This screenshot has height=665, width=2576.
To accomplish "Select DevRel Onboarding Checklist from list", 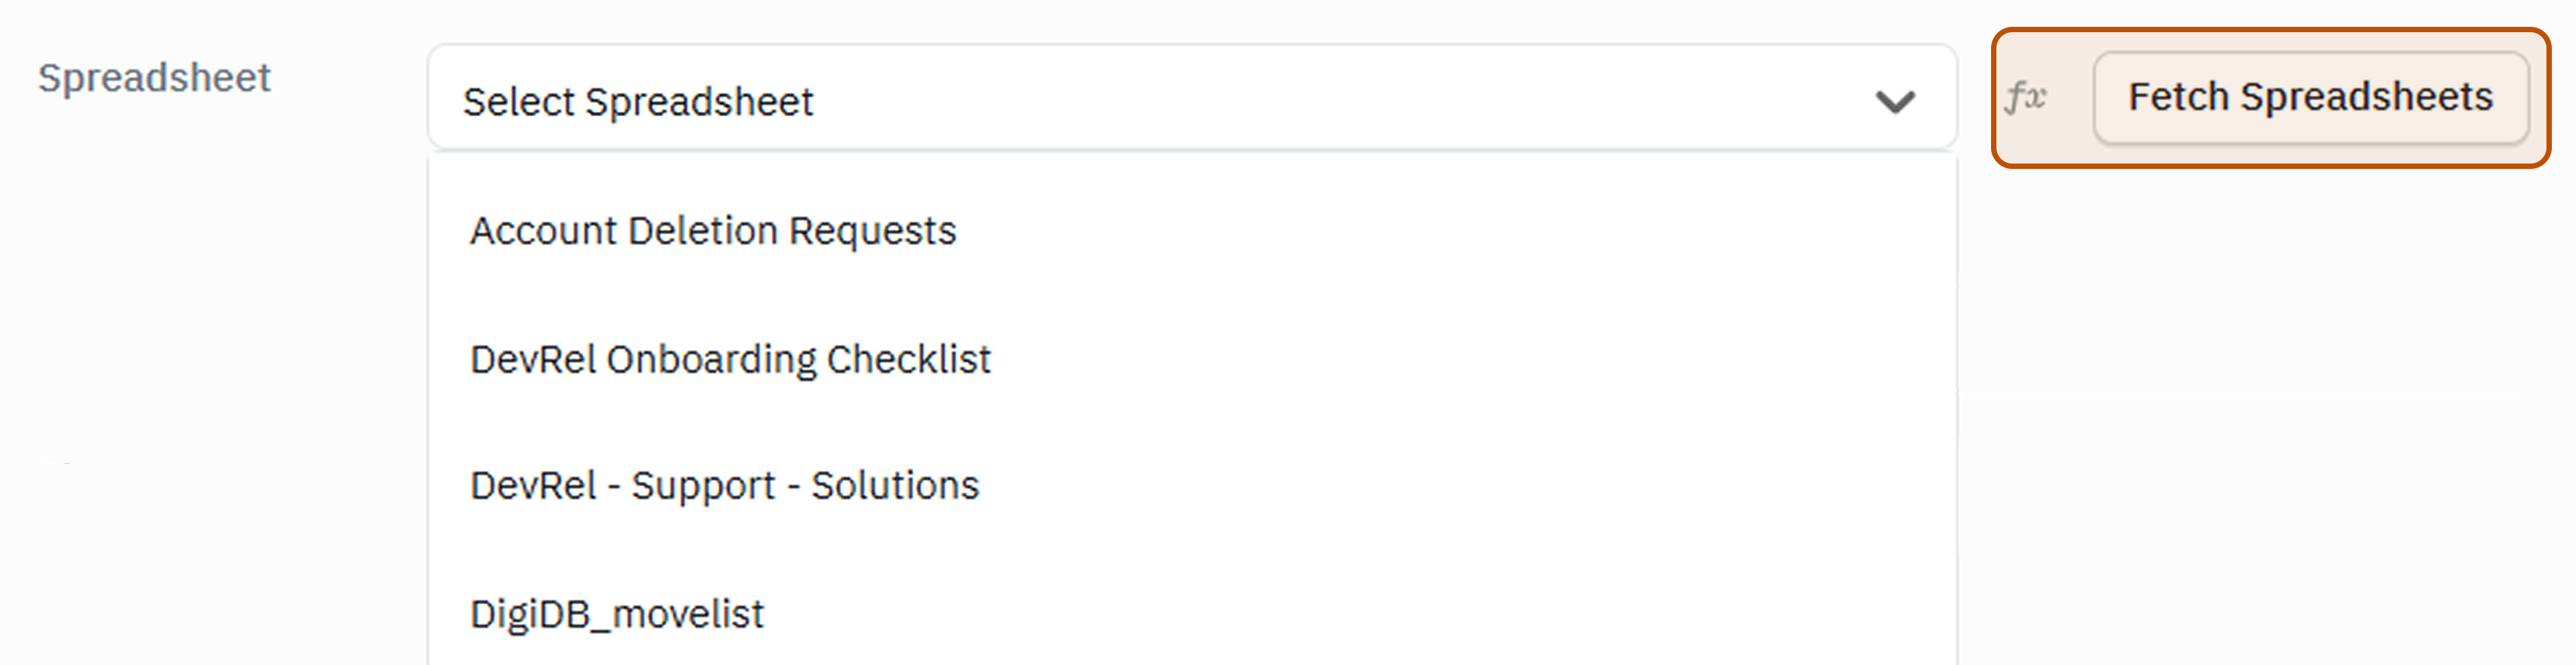I will pos(730,359).
